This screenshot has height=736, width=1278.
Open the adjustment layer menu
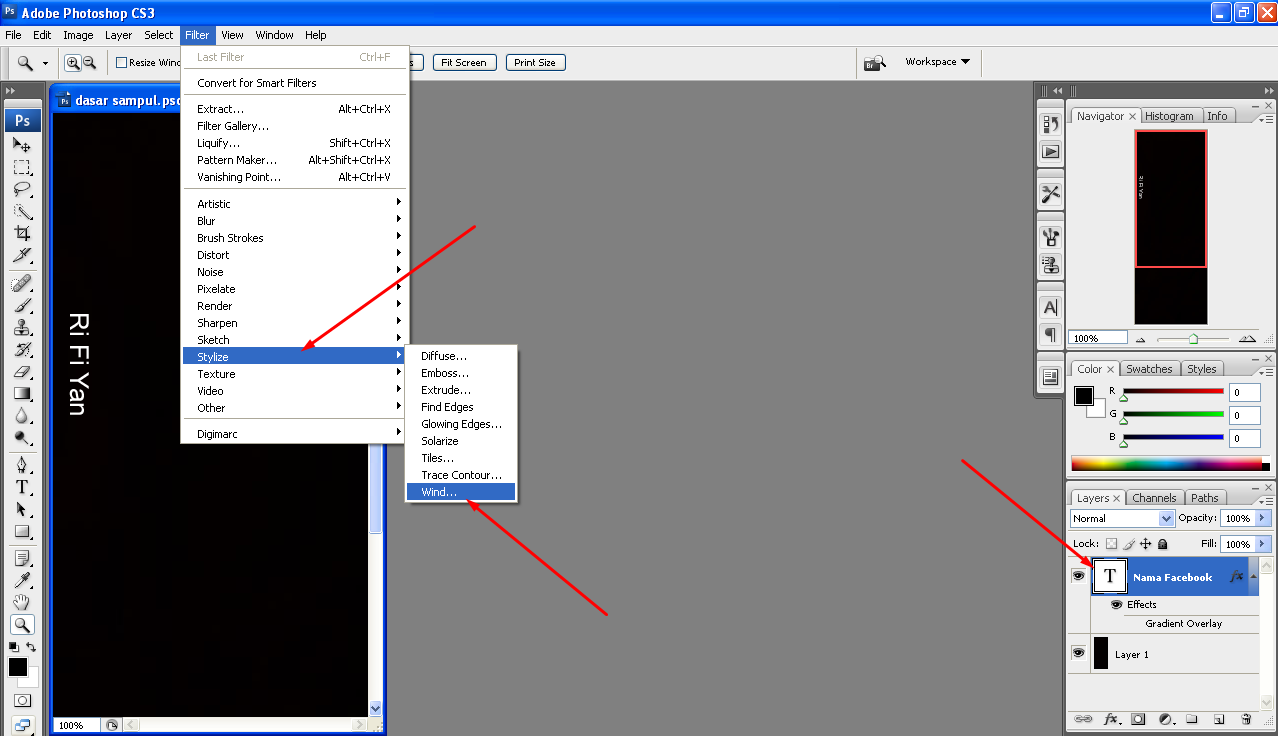(x=1165, y=719)
